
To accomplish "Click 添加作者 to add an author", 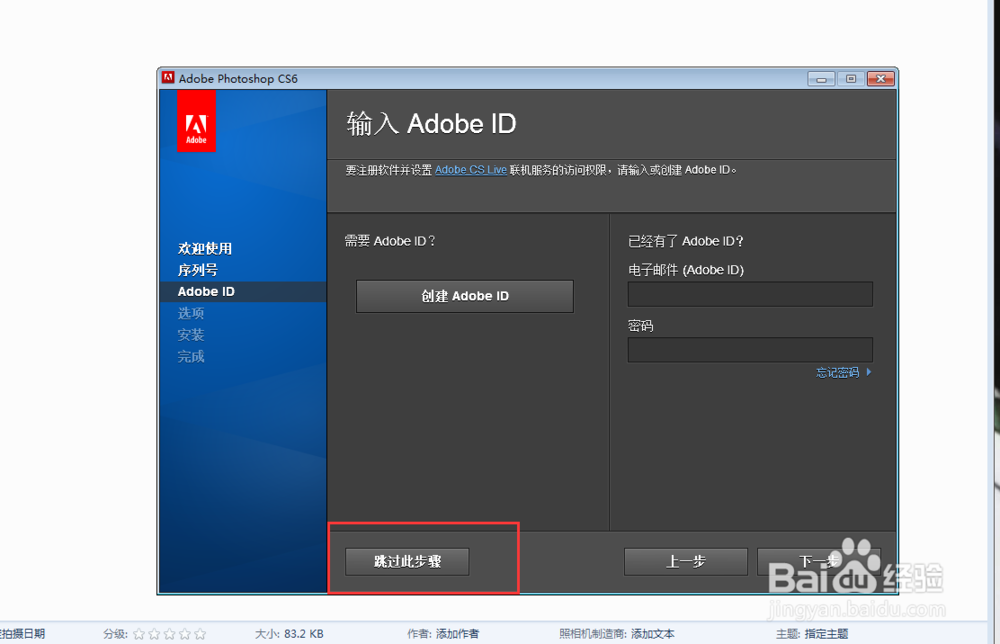I will 456,633.
